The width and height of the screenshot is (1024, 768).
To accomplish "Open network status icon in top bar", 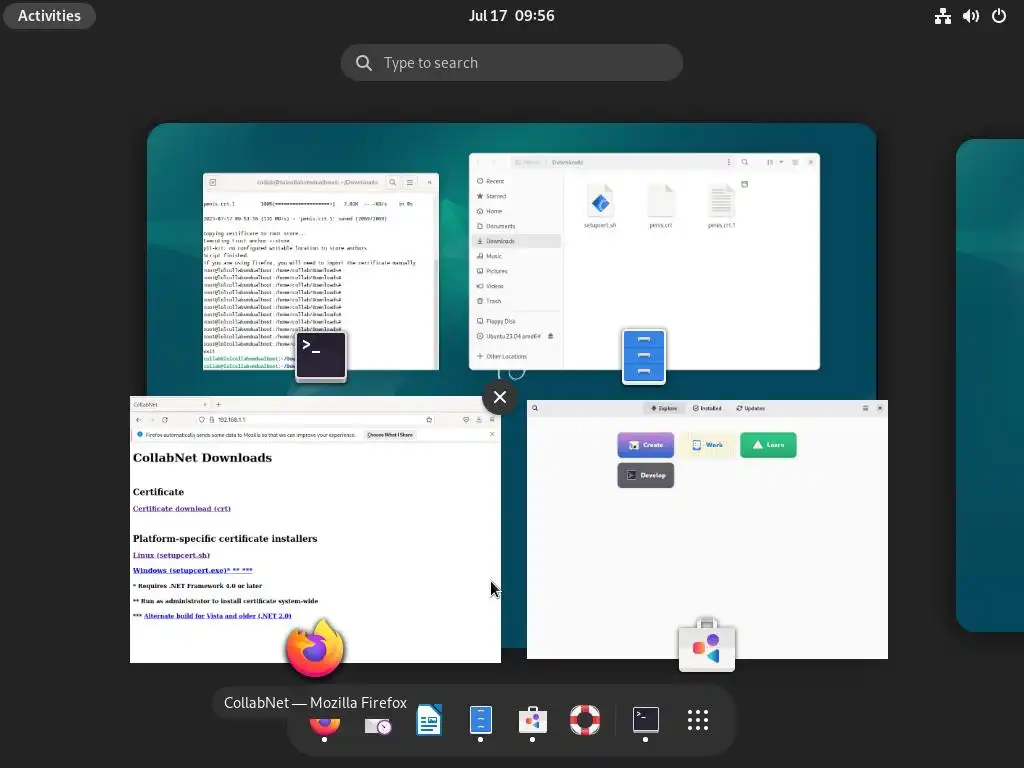I will (x=942, y=16).
